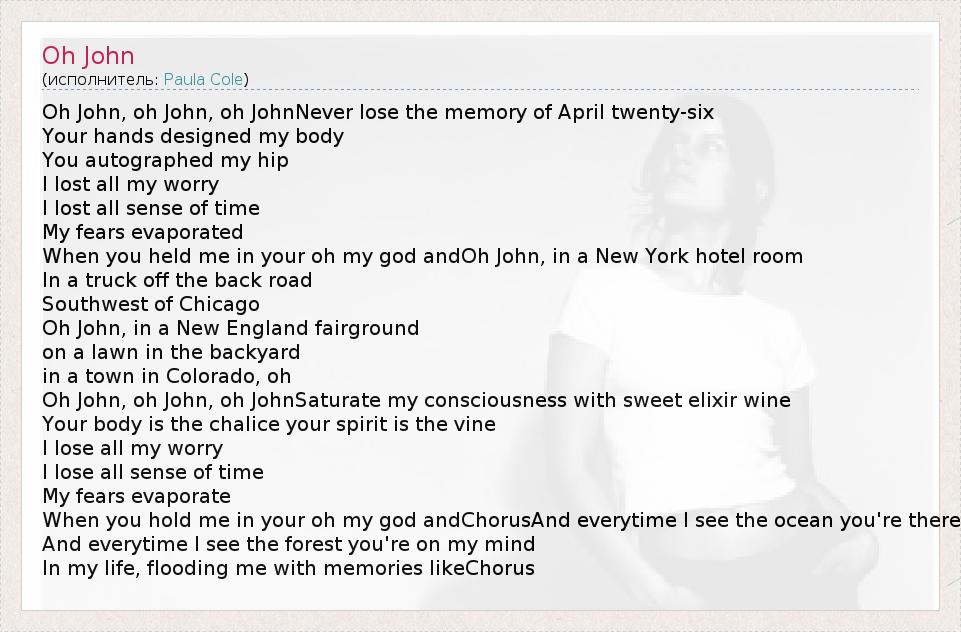Click the line 'on a lawn in the backyard'
961x632 pixels.
tap(171, 352)
